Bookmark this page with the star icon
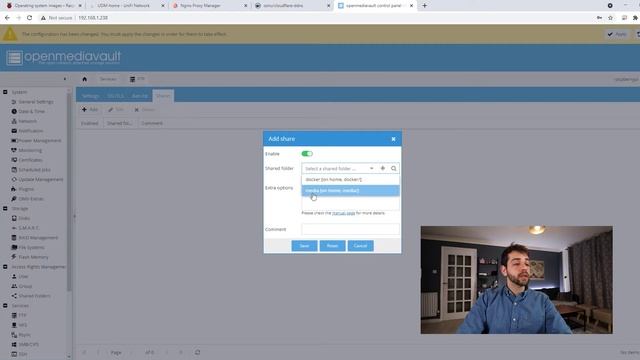This screenshot has height=360, width=640. tap(610, 18)
